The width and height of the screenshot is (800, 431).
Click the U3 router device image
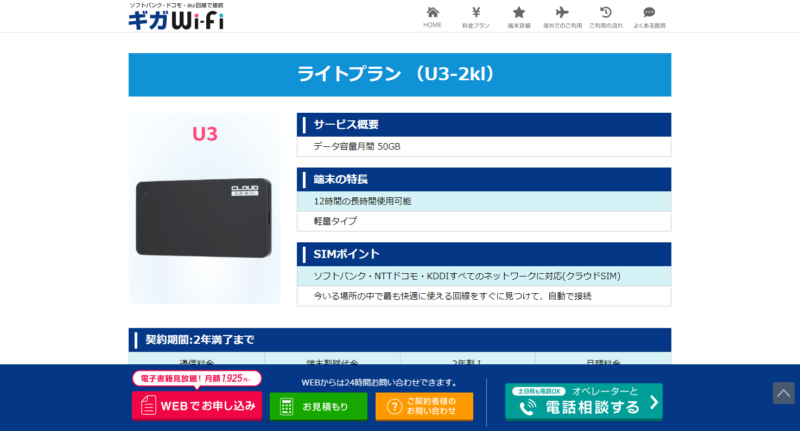(204, 218)
